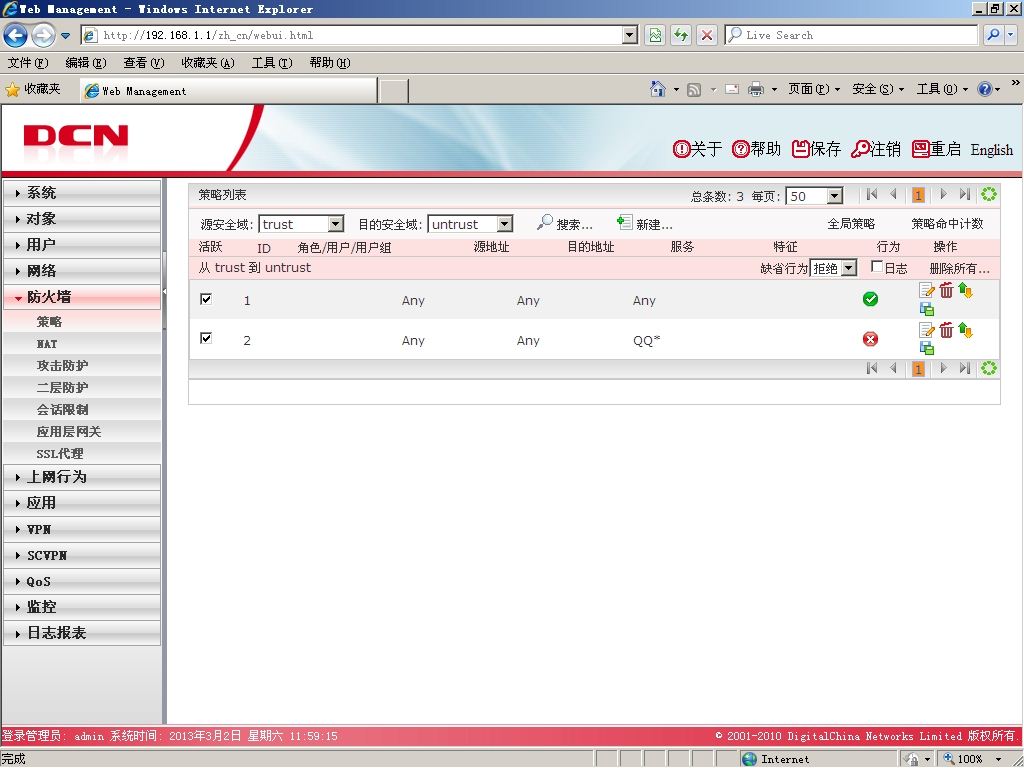Go to previous page in top pager

[x=893, y=194]
